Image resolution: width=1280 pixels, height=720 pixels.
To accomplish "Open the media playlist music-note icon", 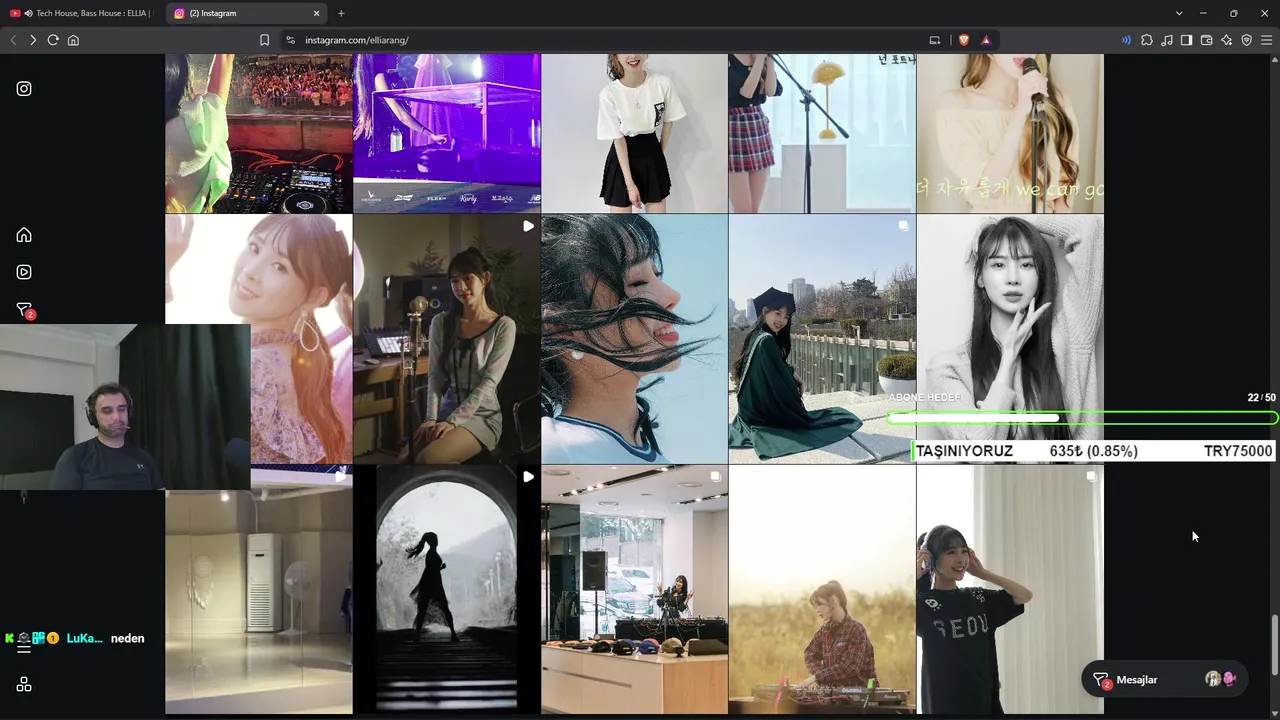I will (x=1167, y=40).
